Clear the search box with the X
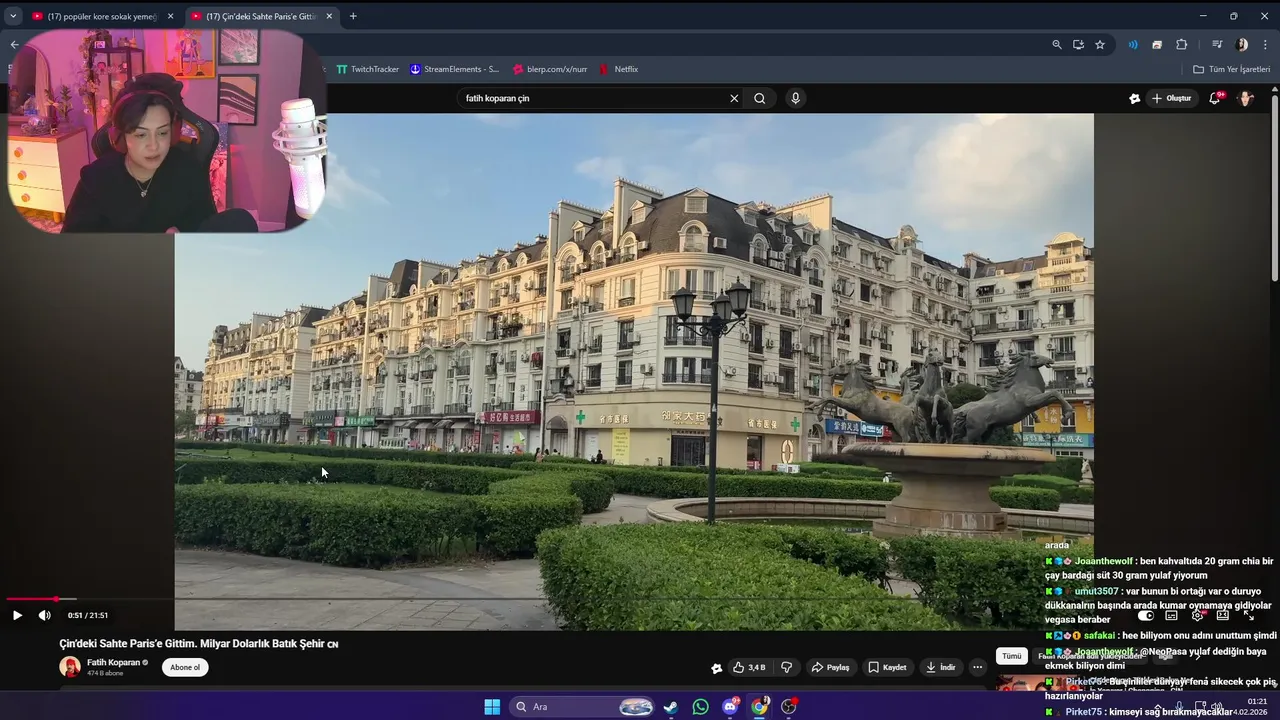The image size is (1280, 720). [734, 98]
